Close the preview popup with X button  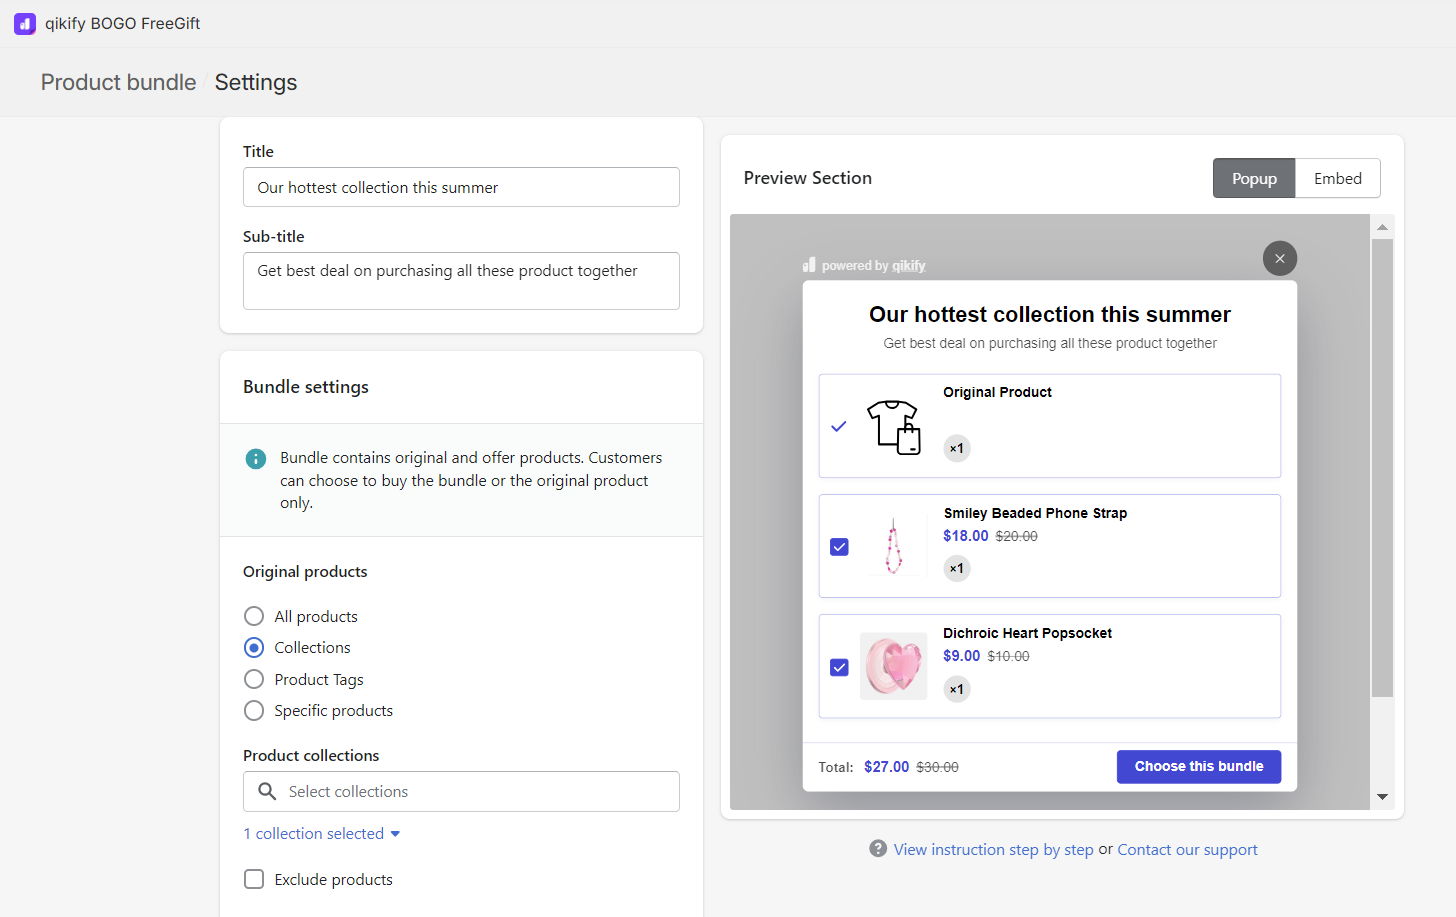pos(1279,259)
